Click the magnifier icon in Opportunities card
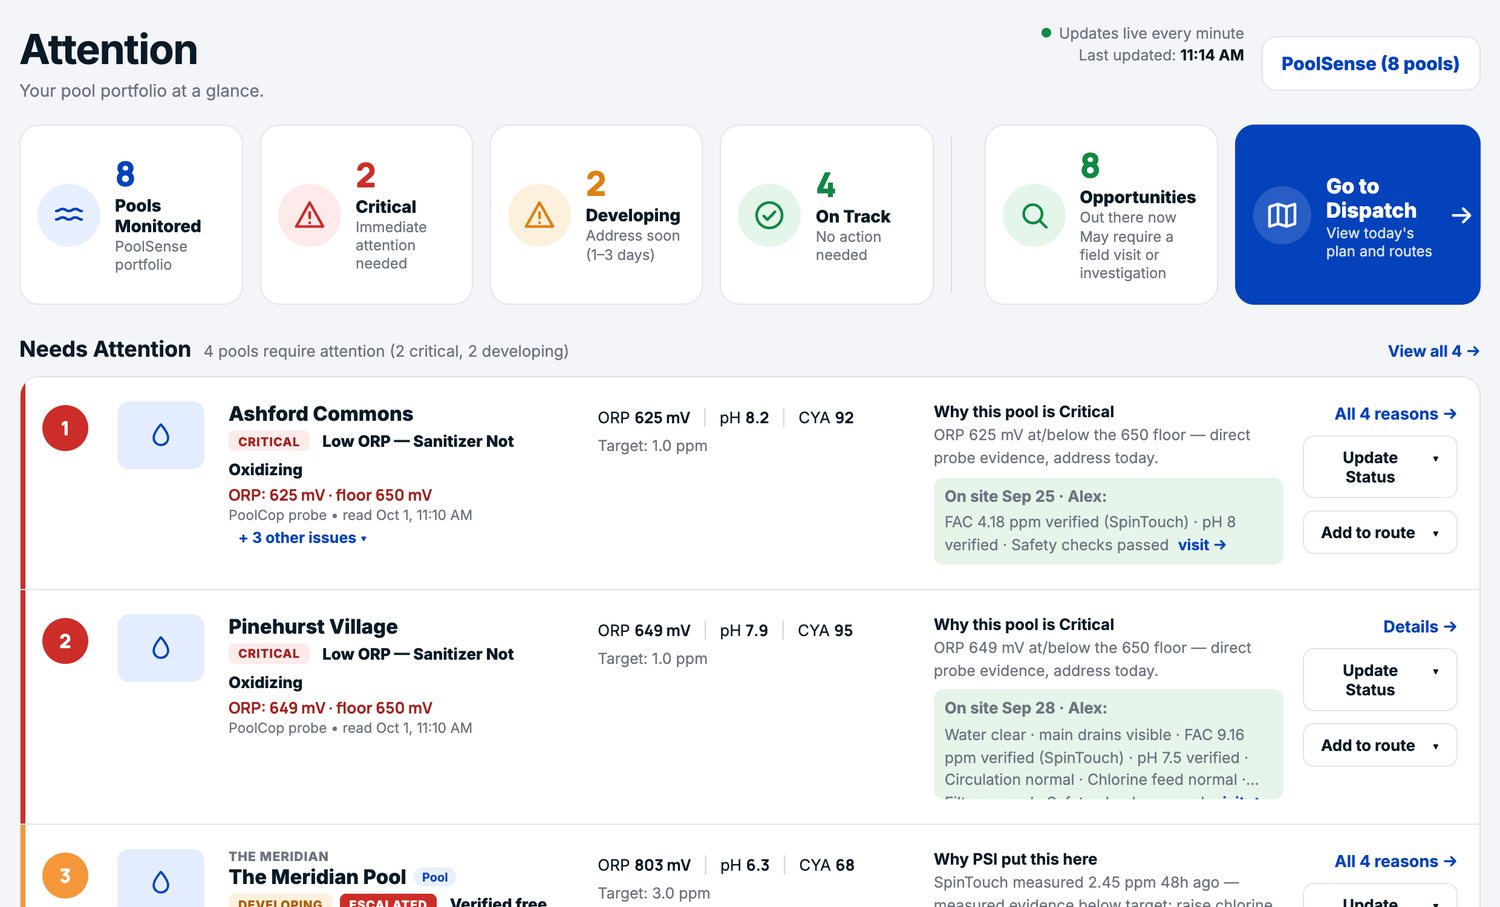The height and width of the screenshot is (907, 1500). (1035, 215)
